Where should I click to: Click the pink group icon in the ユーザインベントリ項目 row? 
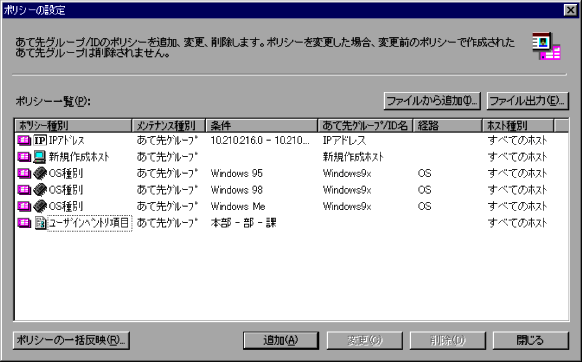pyautogui.click(x=24, y=223)
